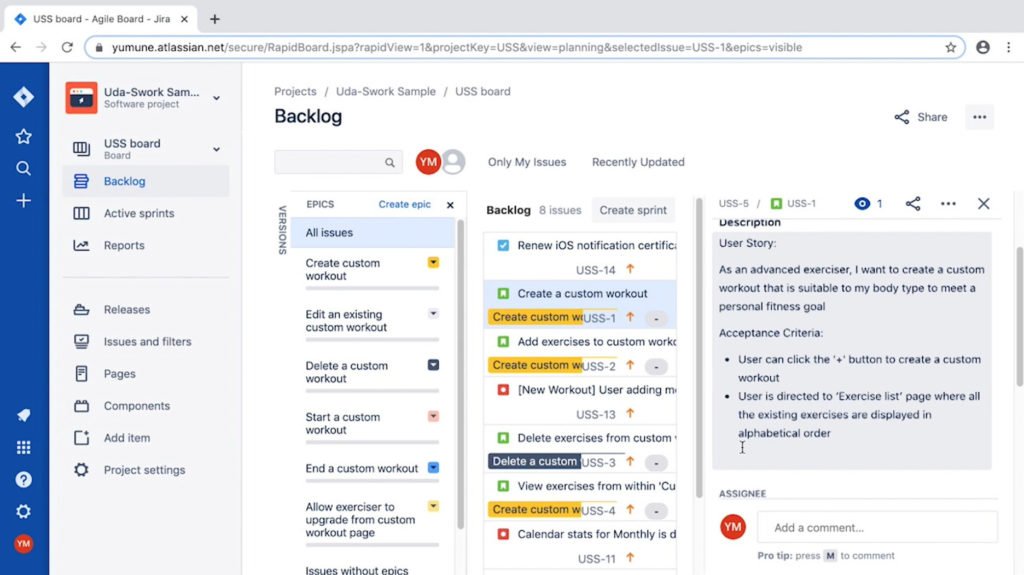Toggle the Recently Updated filter
The width and height of the screenshot is (1024, 575).
pos(638,162)
